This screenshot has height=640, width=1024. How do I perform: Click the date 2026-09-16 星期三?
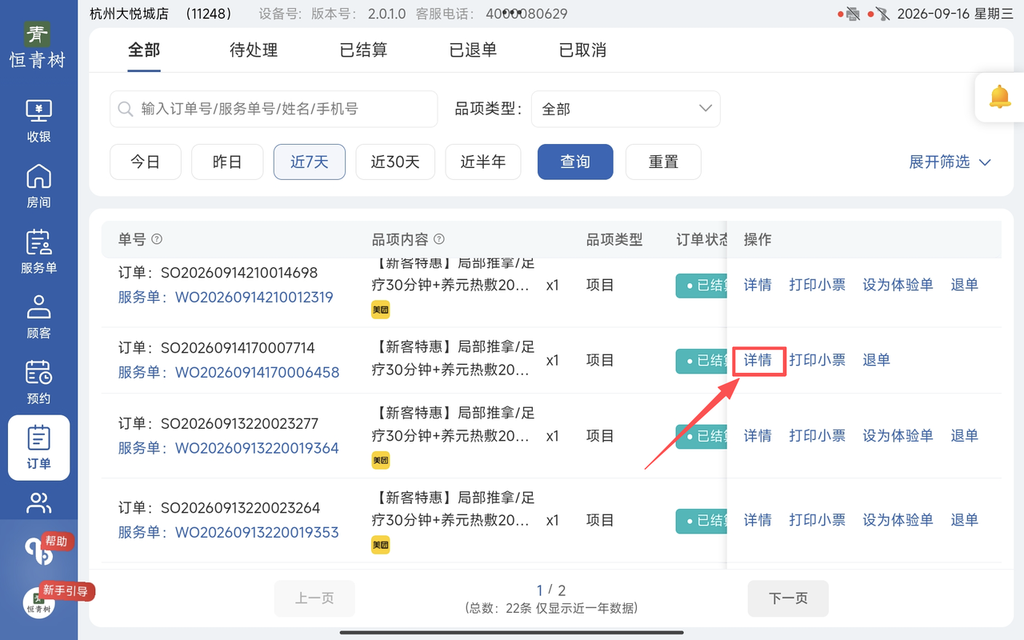click(x=955, y=14)
